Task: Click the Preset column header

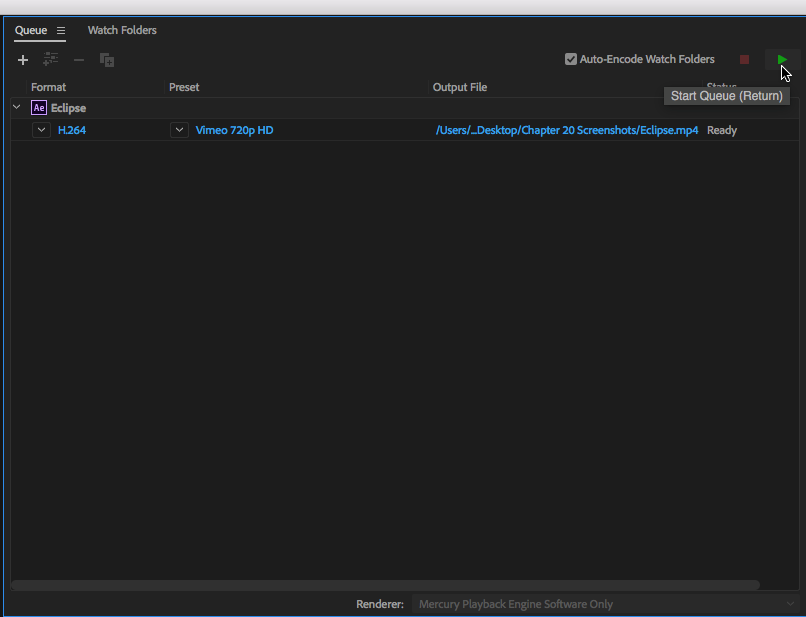Action: pos(184,87)
